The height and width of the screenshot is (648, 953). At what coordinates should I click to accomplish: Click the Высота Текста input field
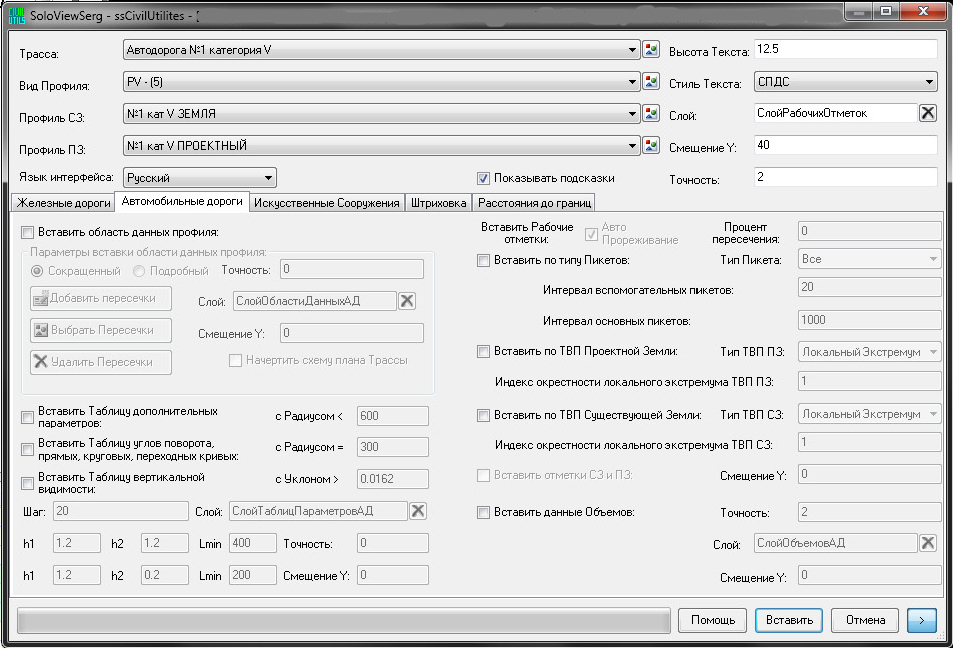(845, 50)
